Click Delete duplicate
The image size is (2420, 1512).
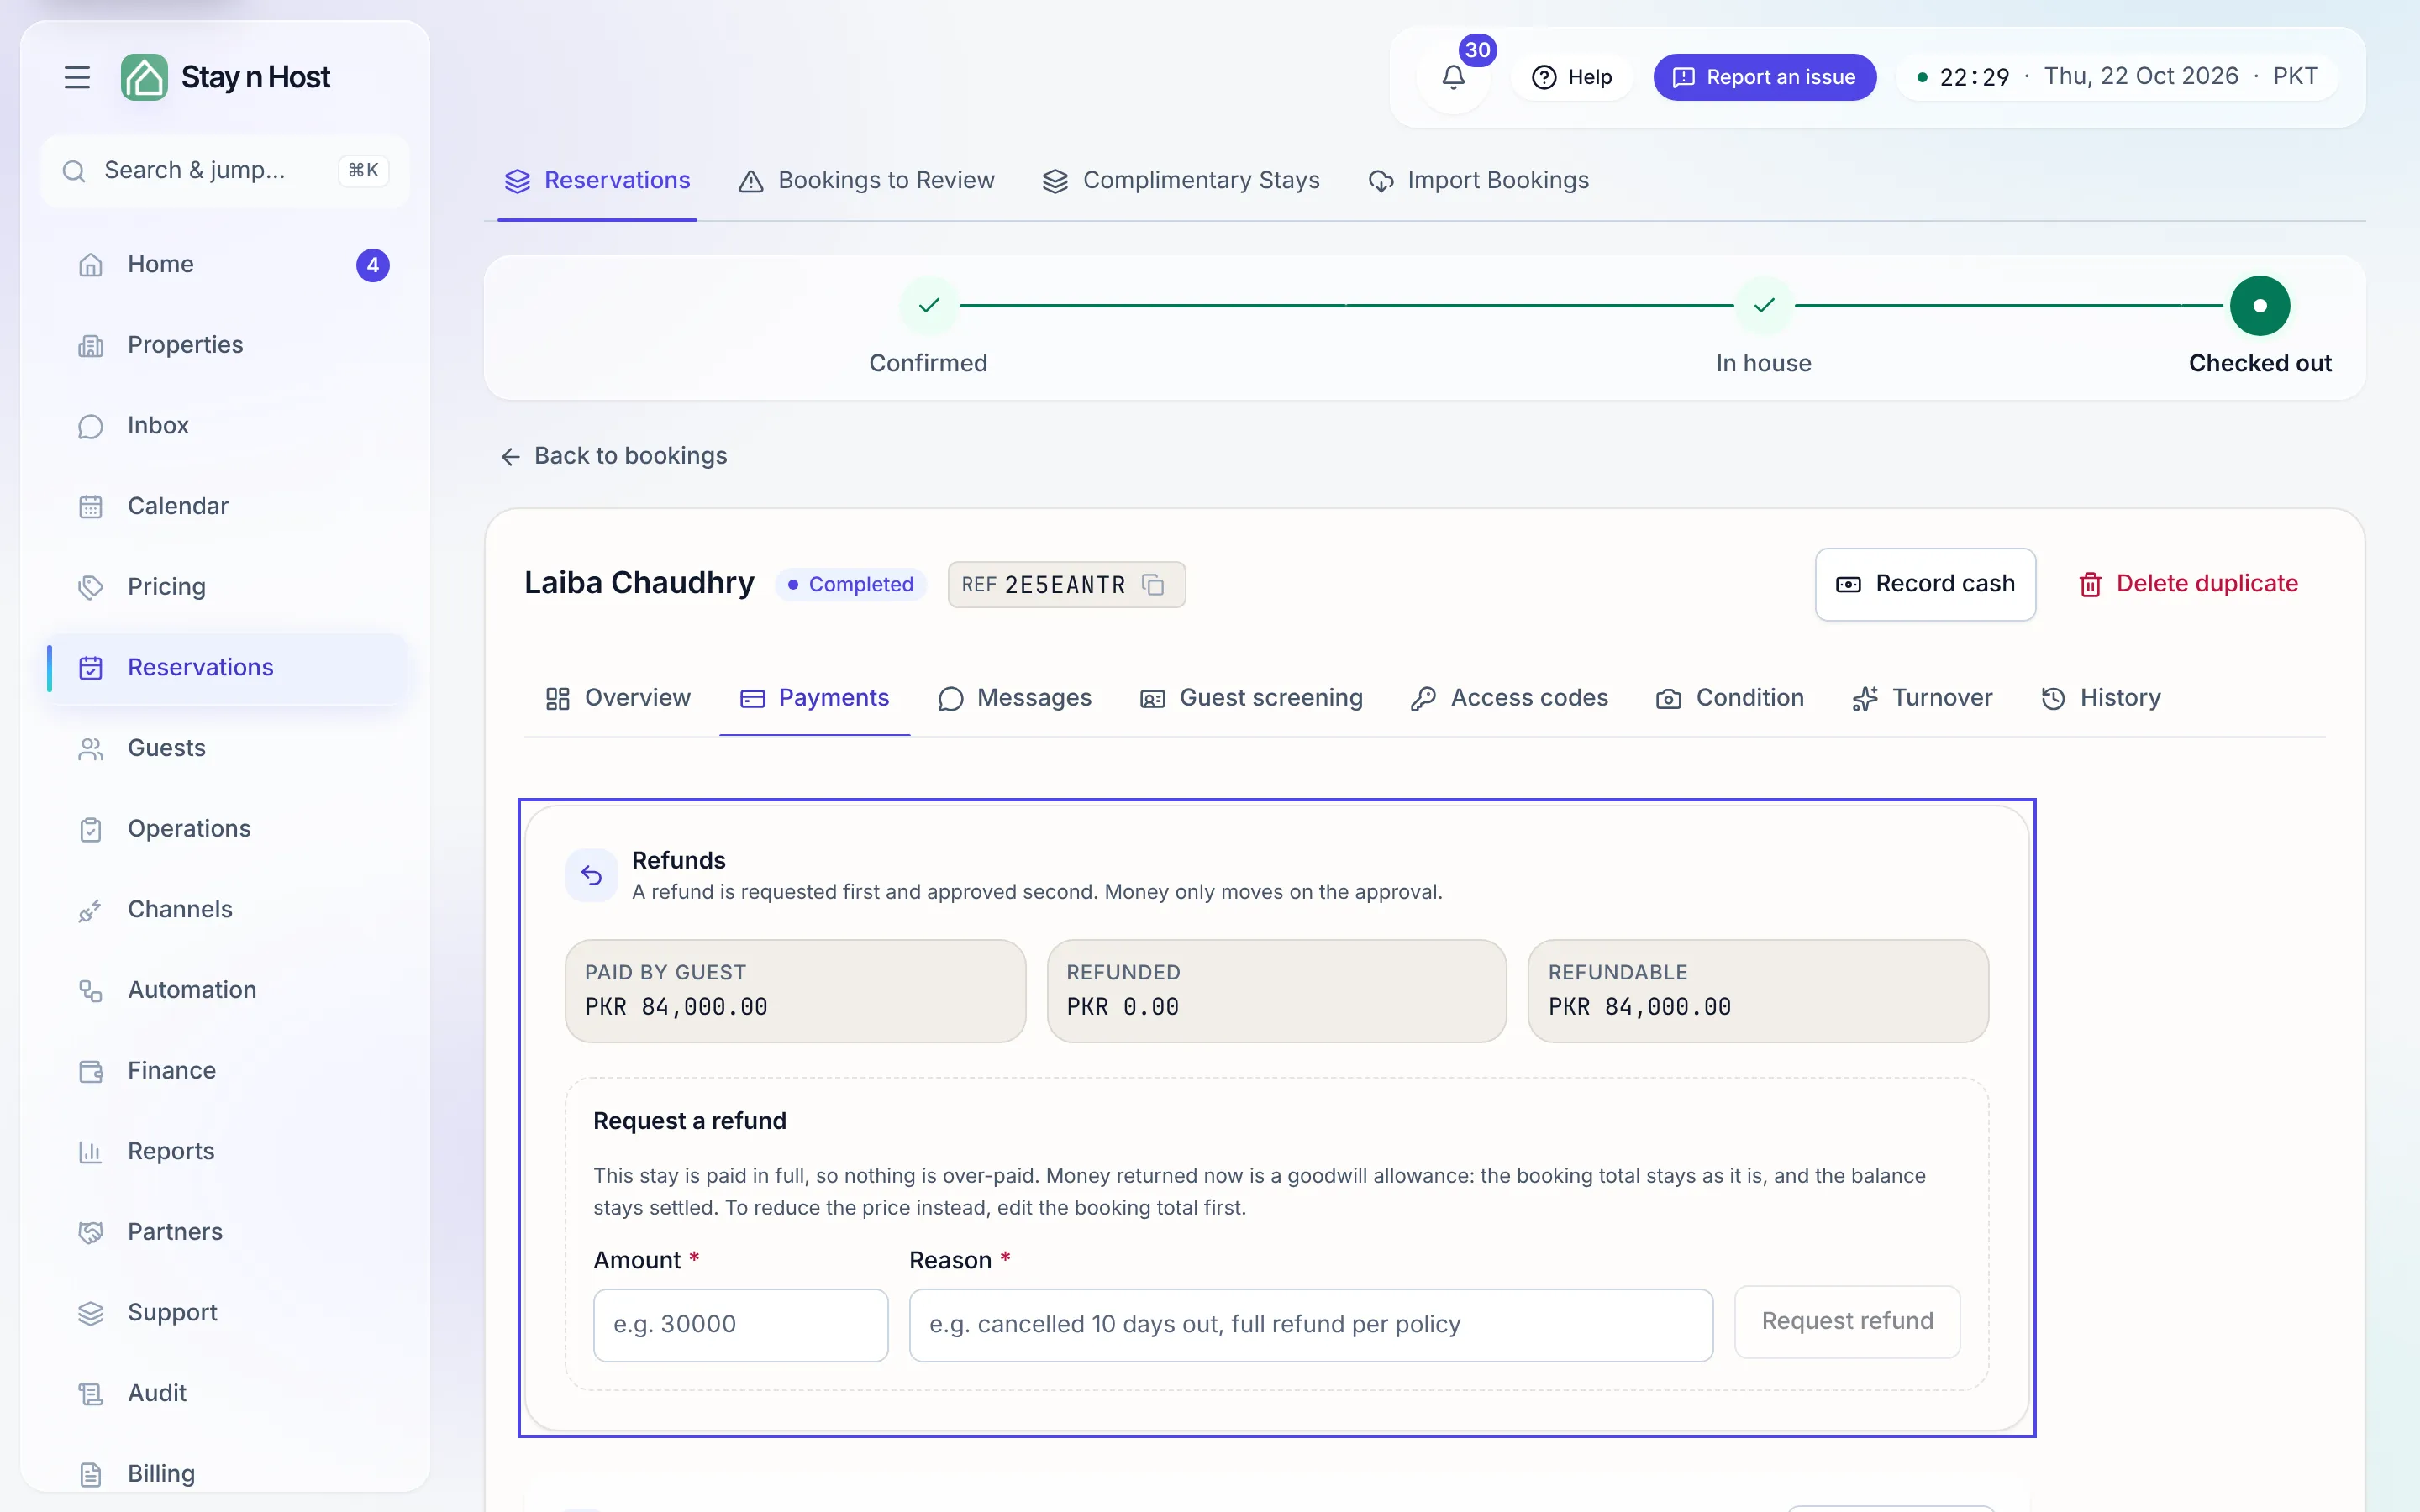click(2187, 584)
